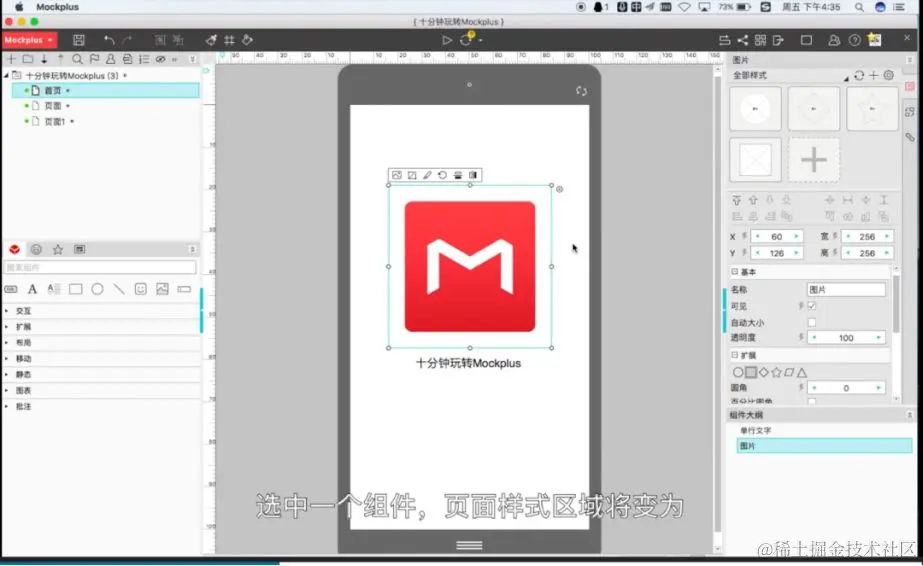The width and height of the screenshot is (923, 566).
Task: Rotate the device with top-right icon
Action: click(582, 91)
